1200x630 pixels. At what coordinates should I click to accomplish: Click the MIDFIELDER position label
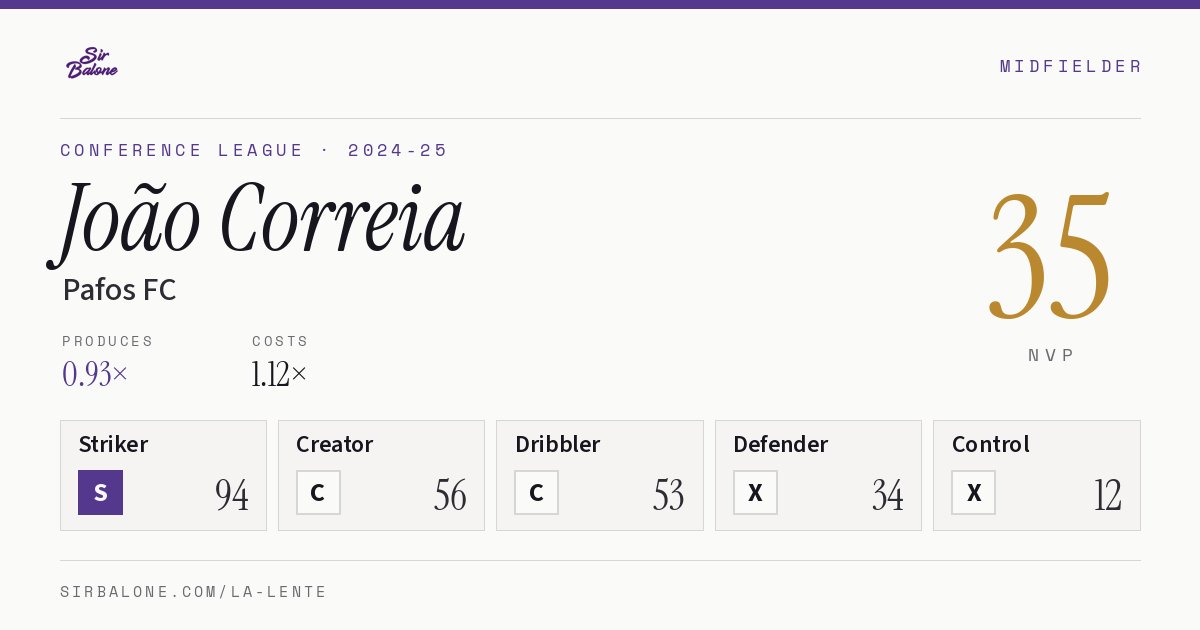(x=1070, y=66)
